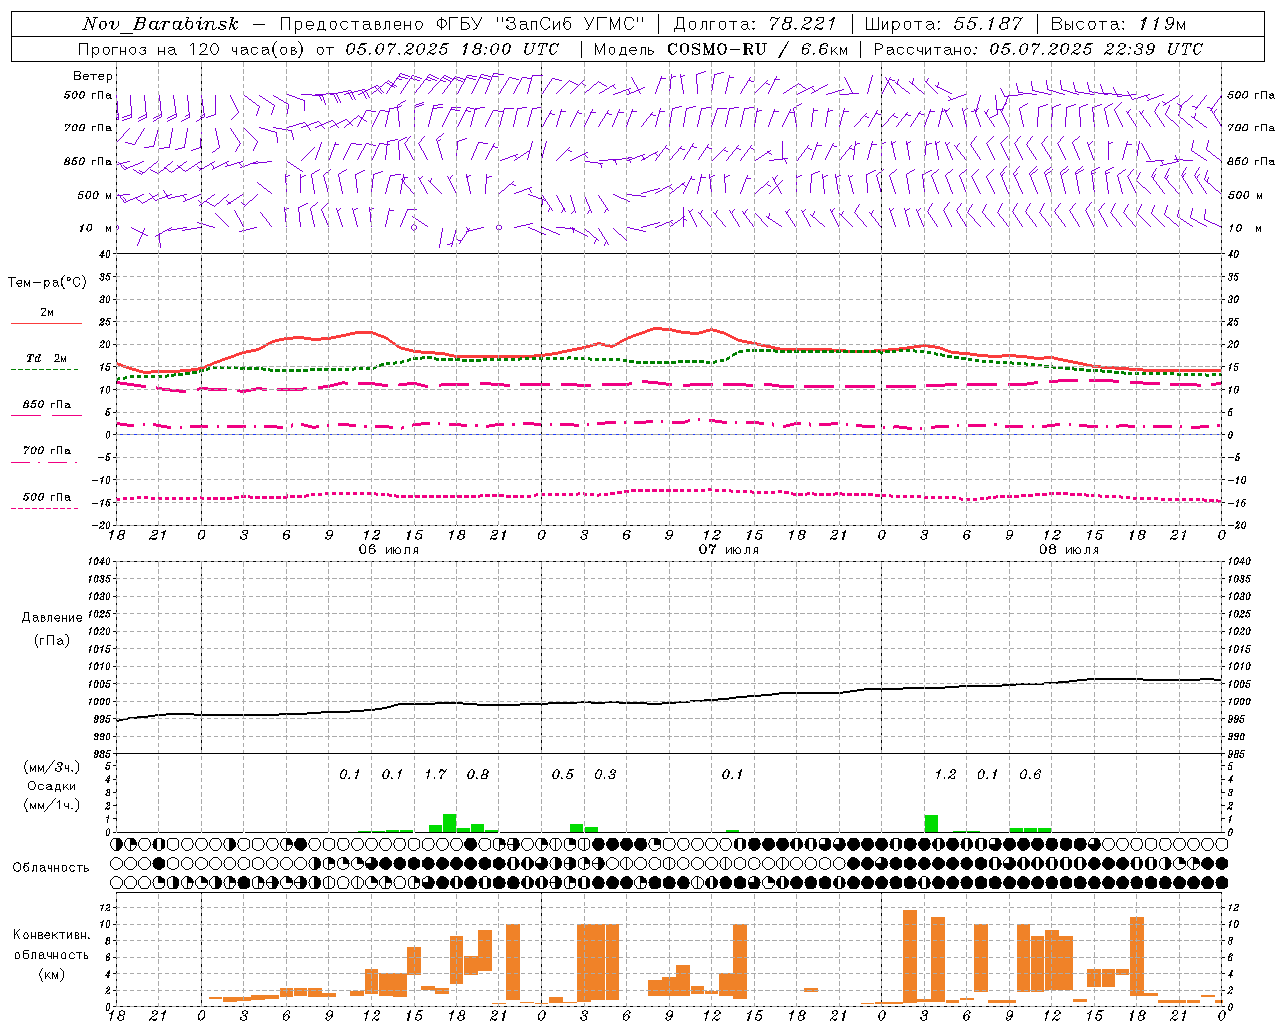Click the 1.2 precipitation amount value
Viewport: 1280px width, 1024px height.
(945, 774)
